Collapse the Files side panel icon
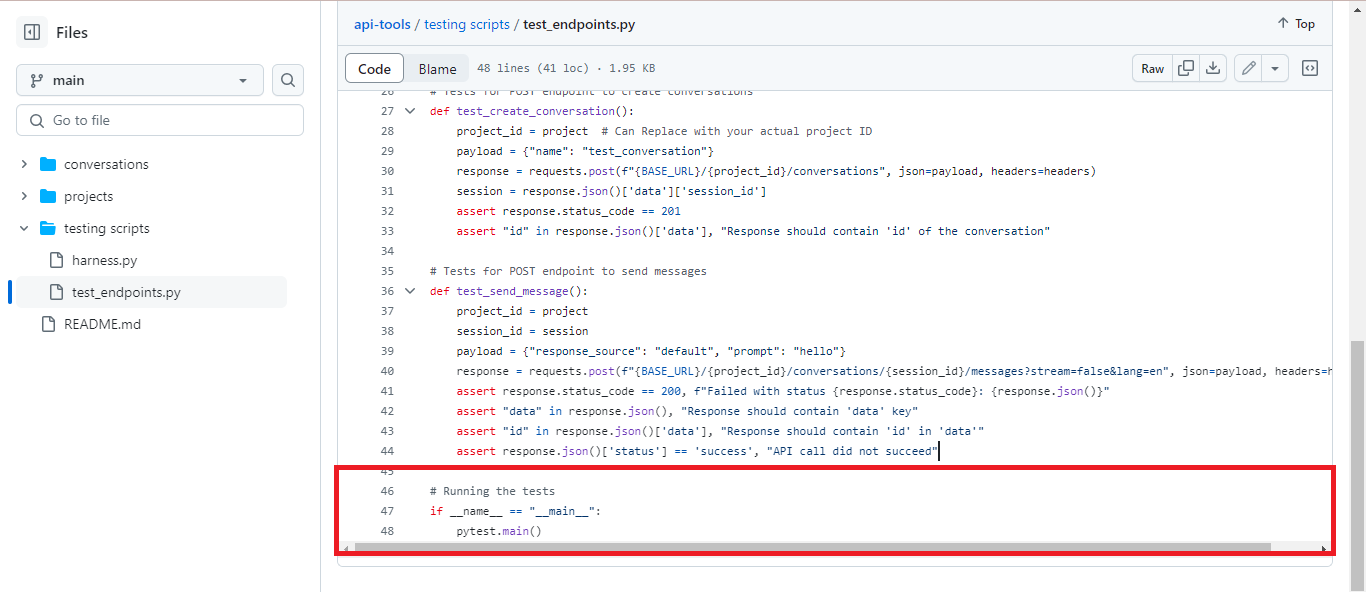Screen dimensions: 1366x592 pos(32,32)
